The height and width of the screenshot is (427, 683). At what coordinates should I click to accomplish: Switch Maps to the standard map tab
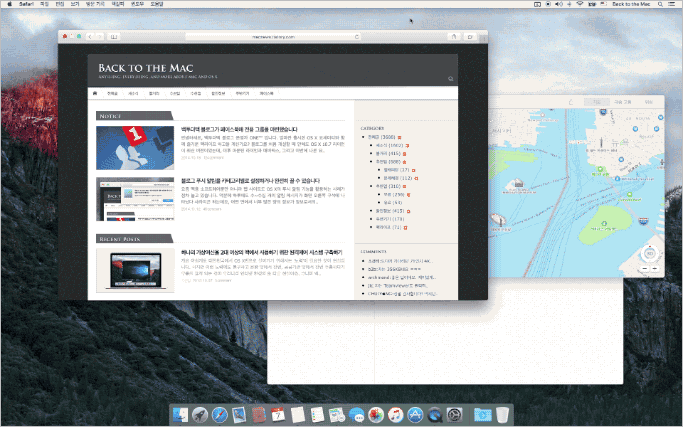pyautogui.click(x=597, y=102)
